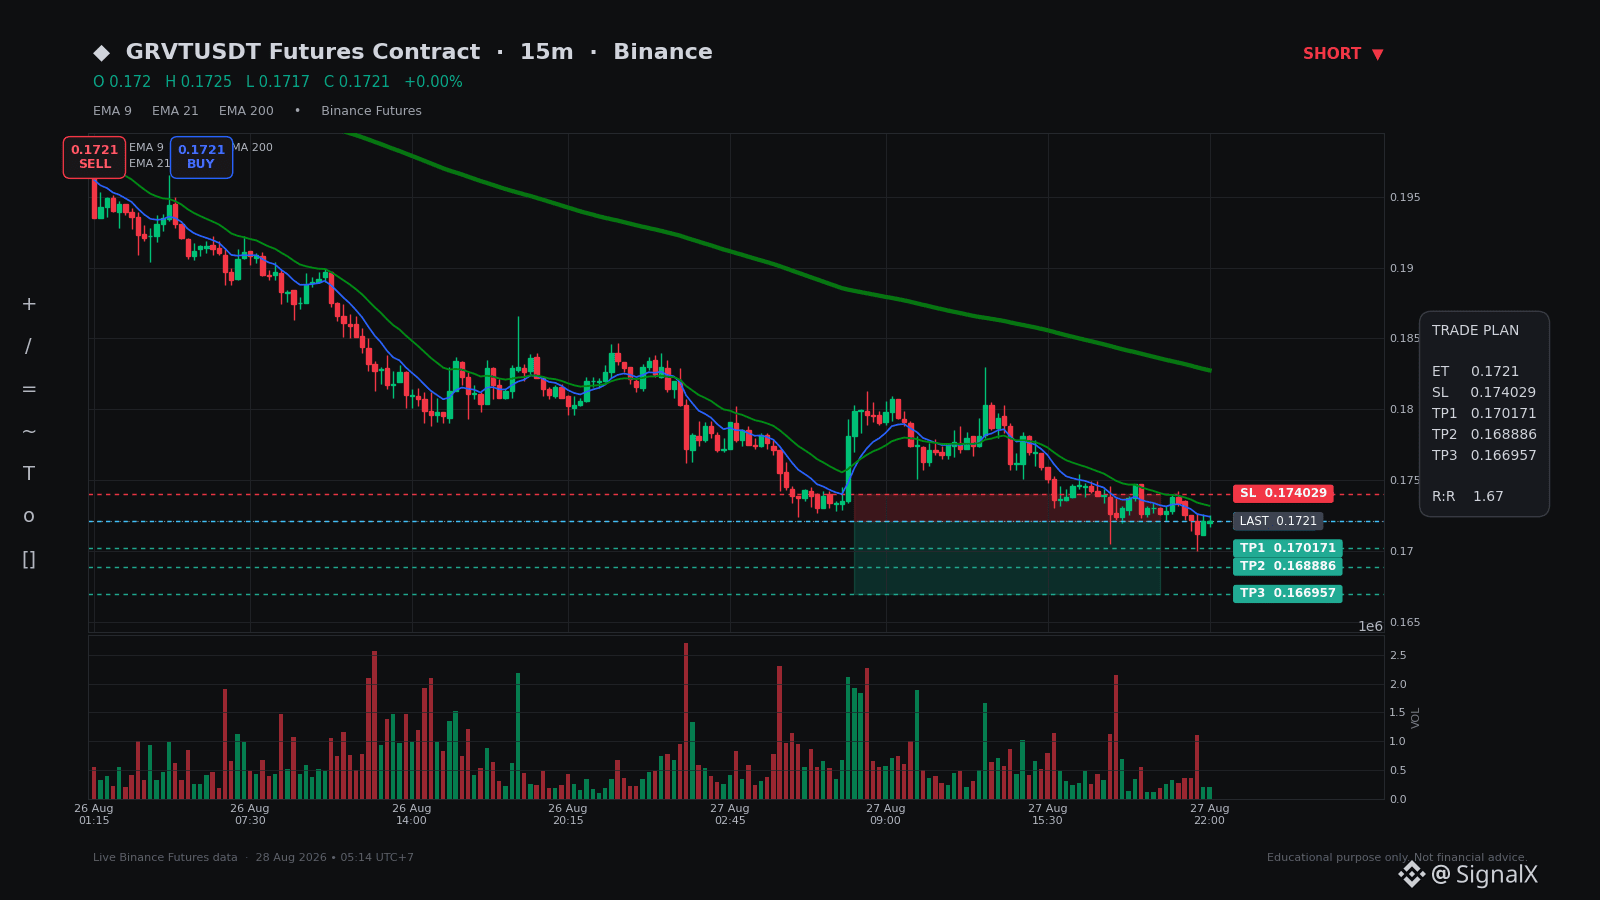1600x900 pixels.
Task: Click the 2.5 volume axis label
Action: pos(1398,656)
